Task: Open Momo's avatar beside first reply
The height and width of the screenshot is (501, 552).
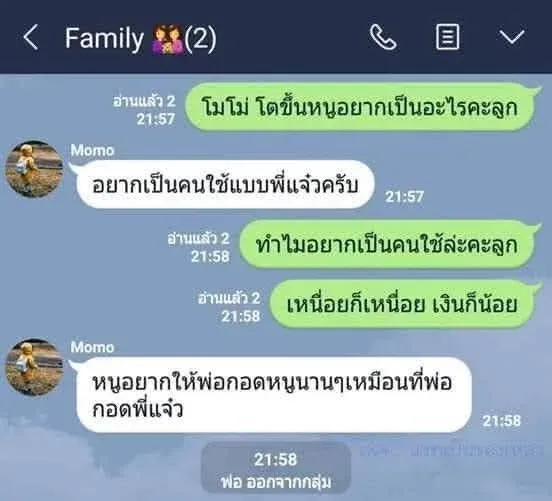Action: pyautogui.click(x=34, y=169)
